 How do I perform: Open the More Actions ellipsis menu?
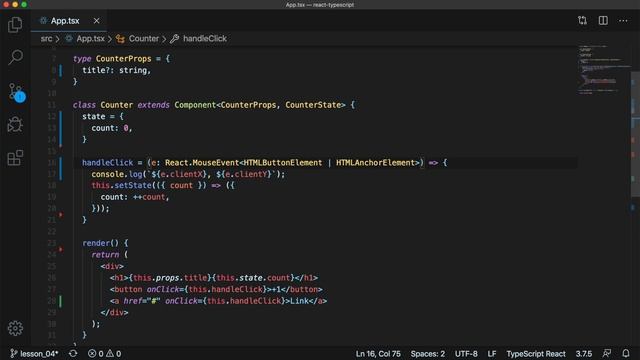623,20
